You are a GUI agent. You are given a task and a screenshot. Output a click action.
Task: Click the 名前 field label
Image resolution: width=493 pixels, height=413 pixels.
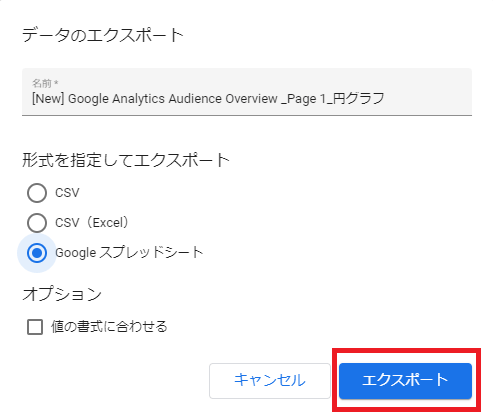click(x=45, y=83)
